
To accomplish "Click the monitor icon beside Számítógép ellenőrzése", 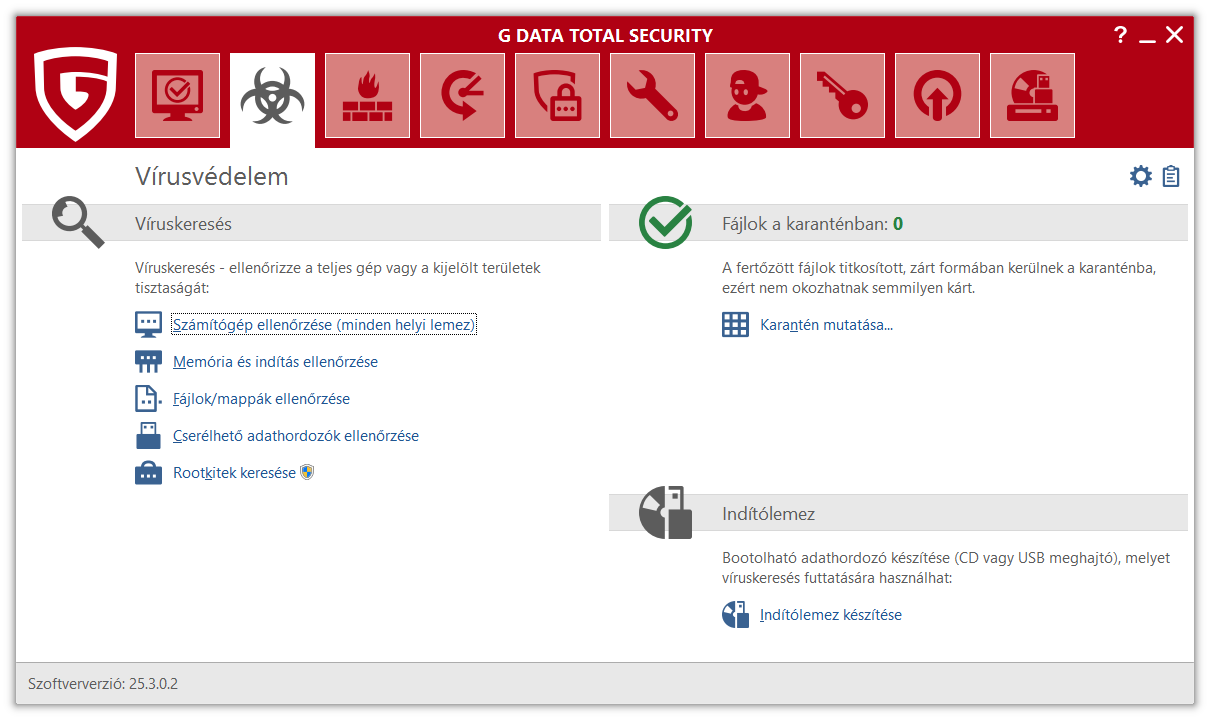I will 148,325.
